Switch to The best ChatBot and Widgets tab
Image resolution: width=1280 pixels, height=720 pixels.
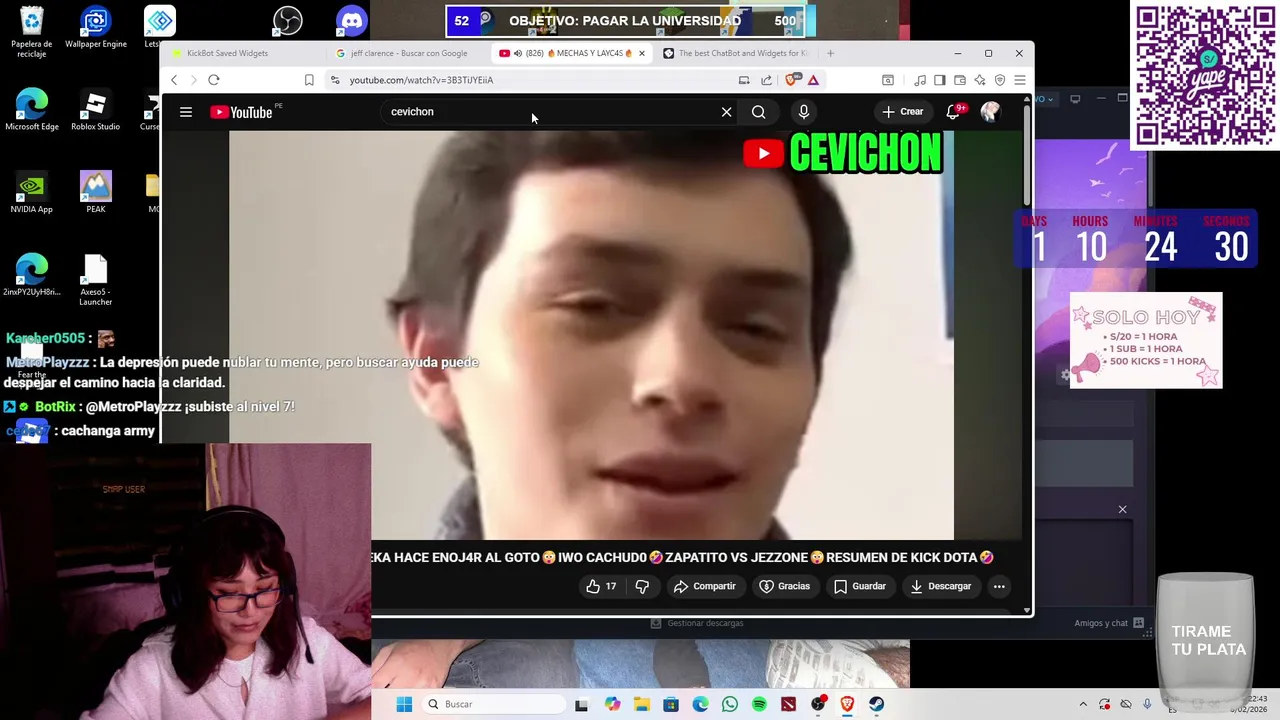(742, 53)
